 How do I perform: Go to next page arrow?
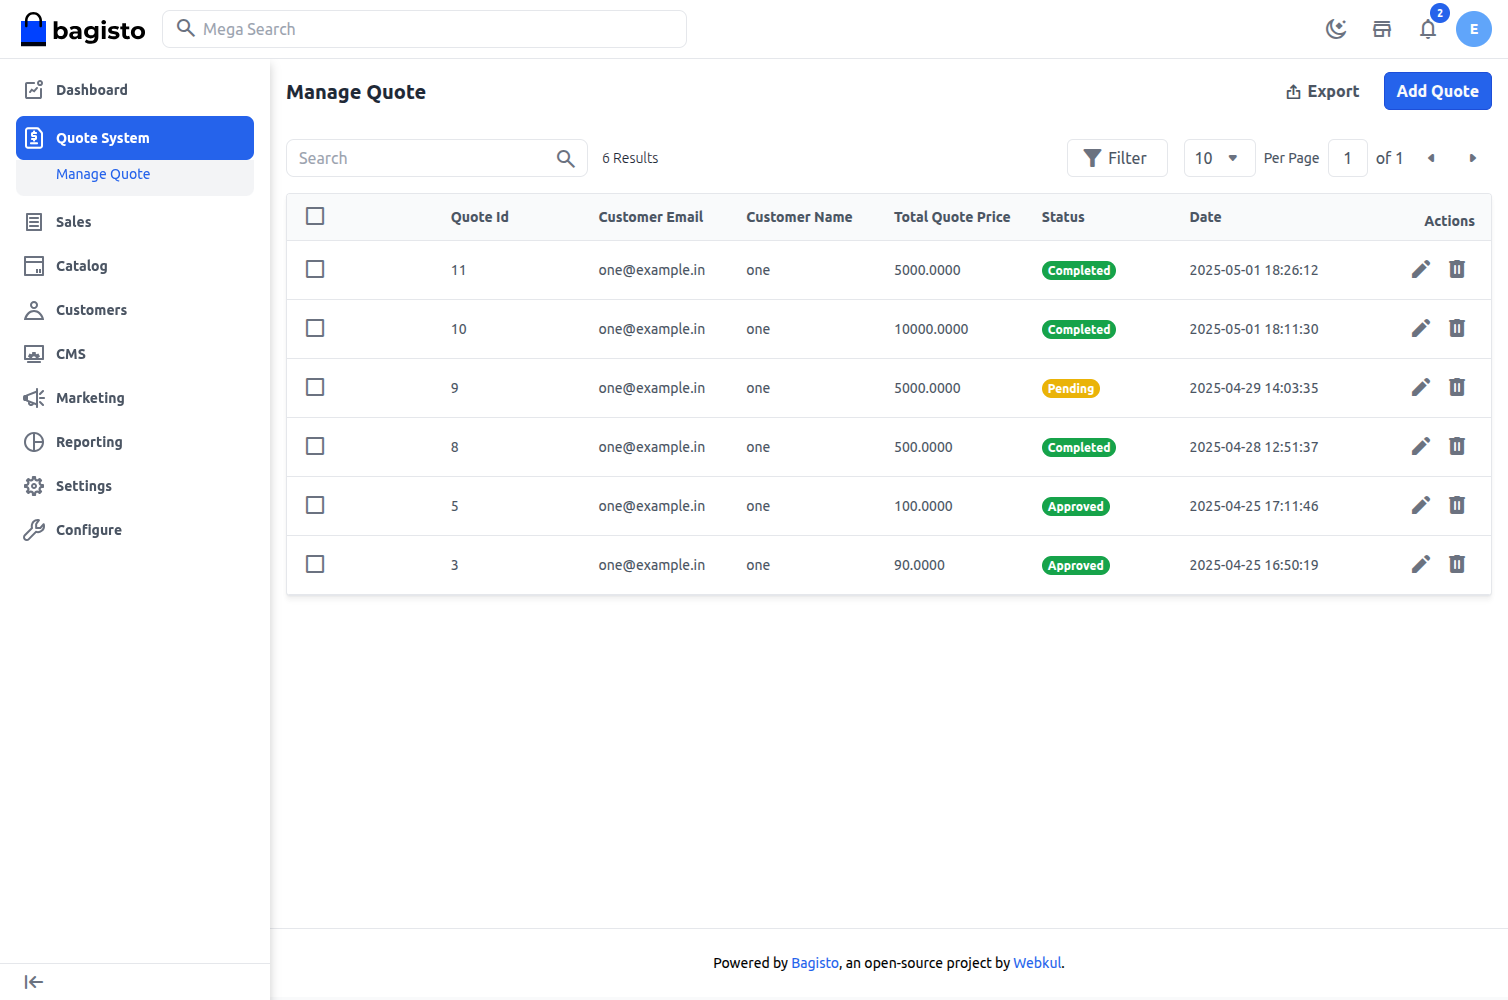[x=1472, y=158]
